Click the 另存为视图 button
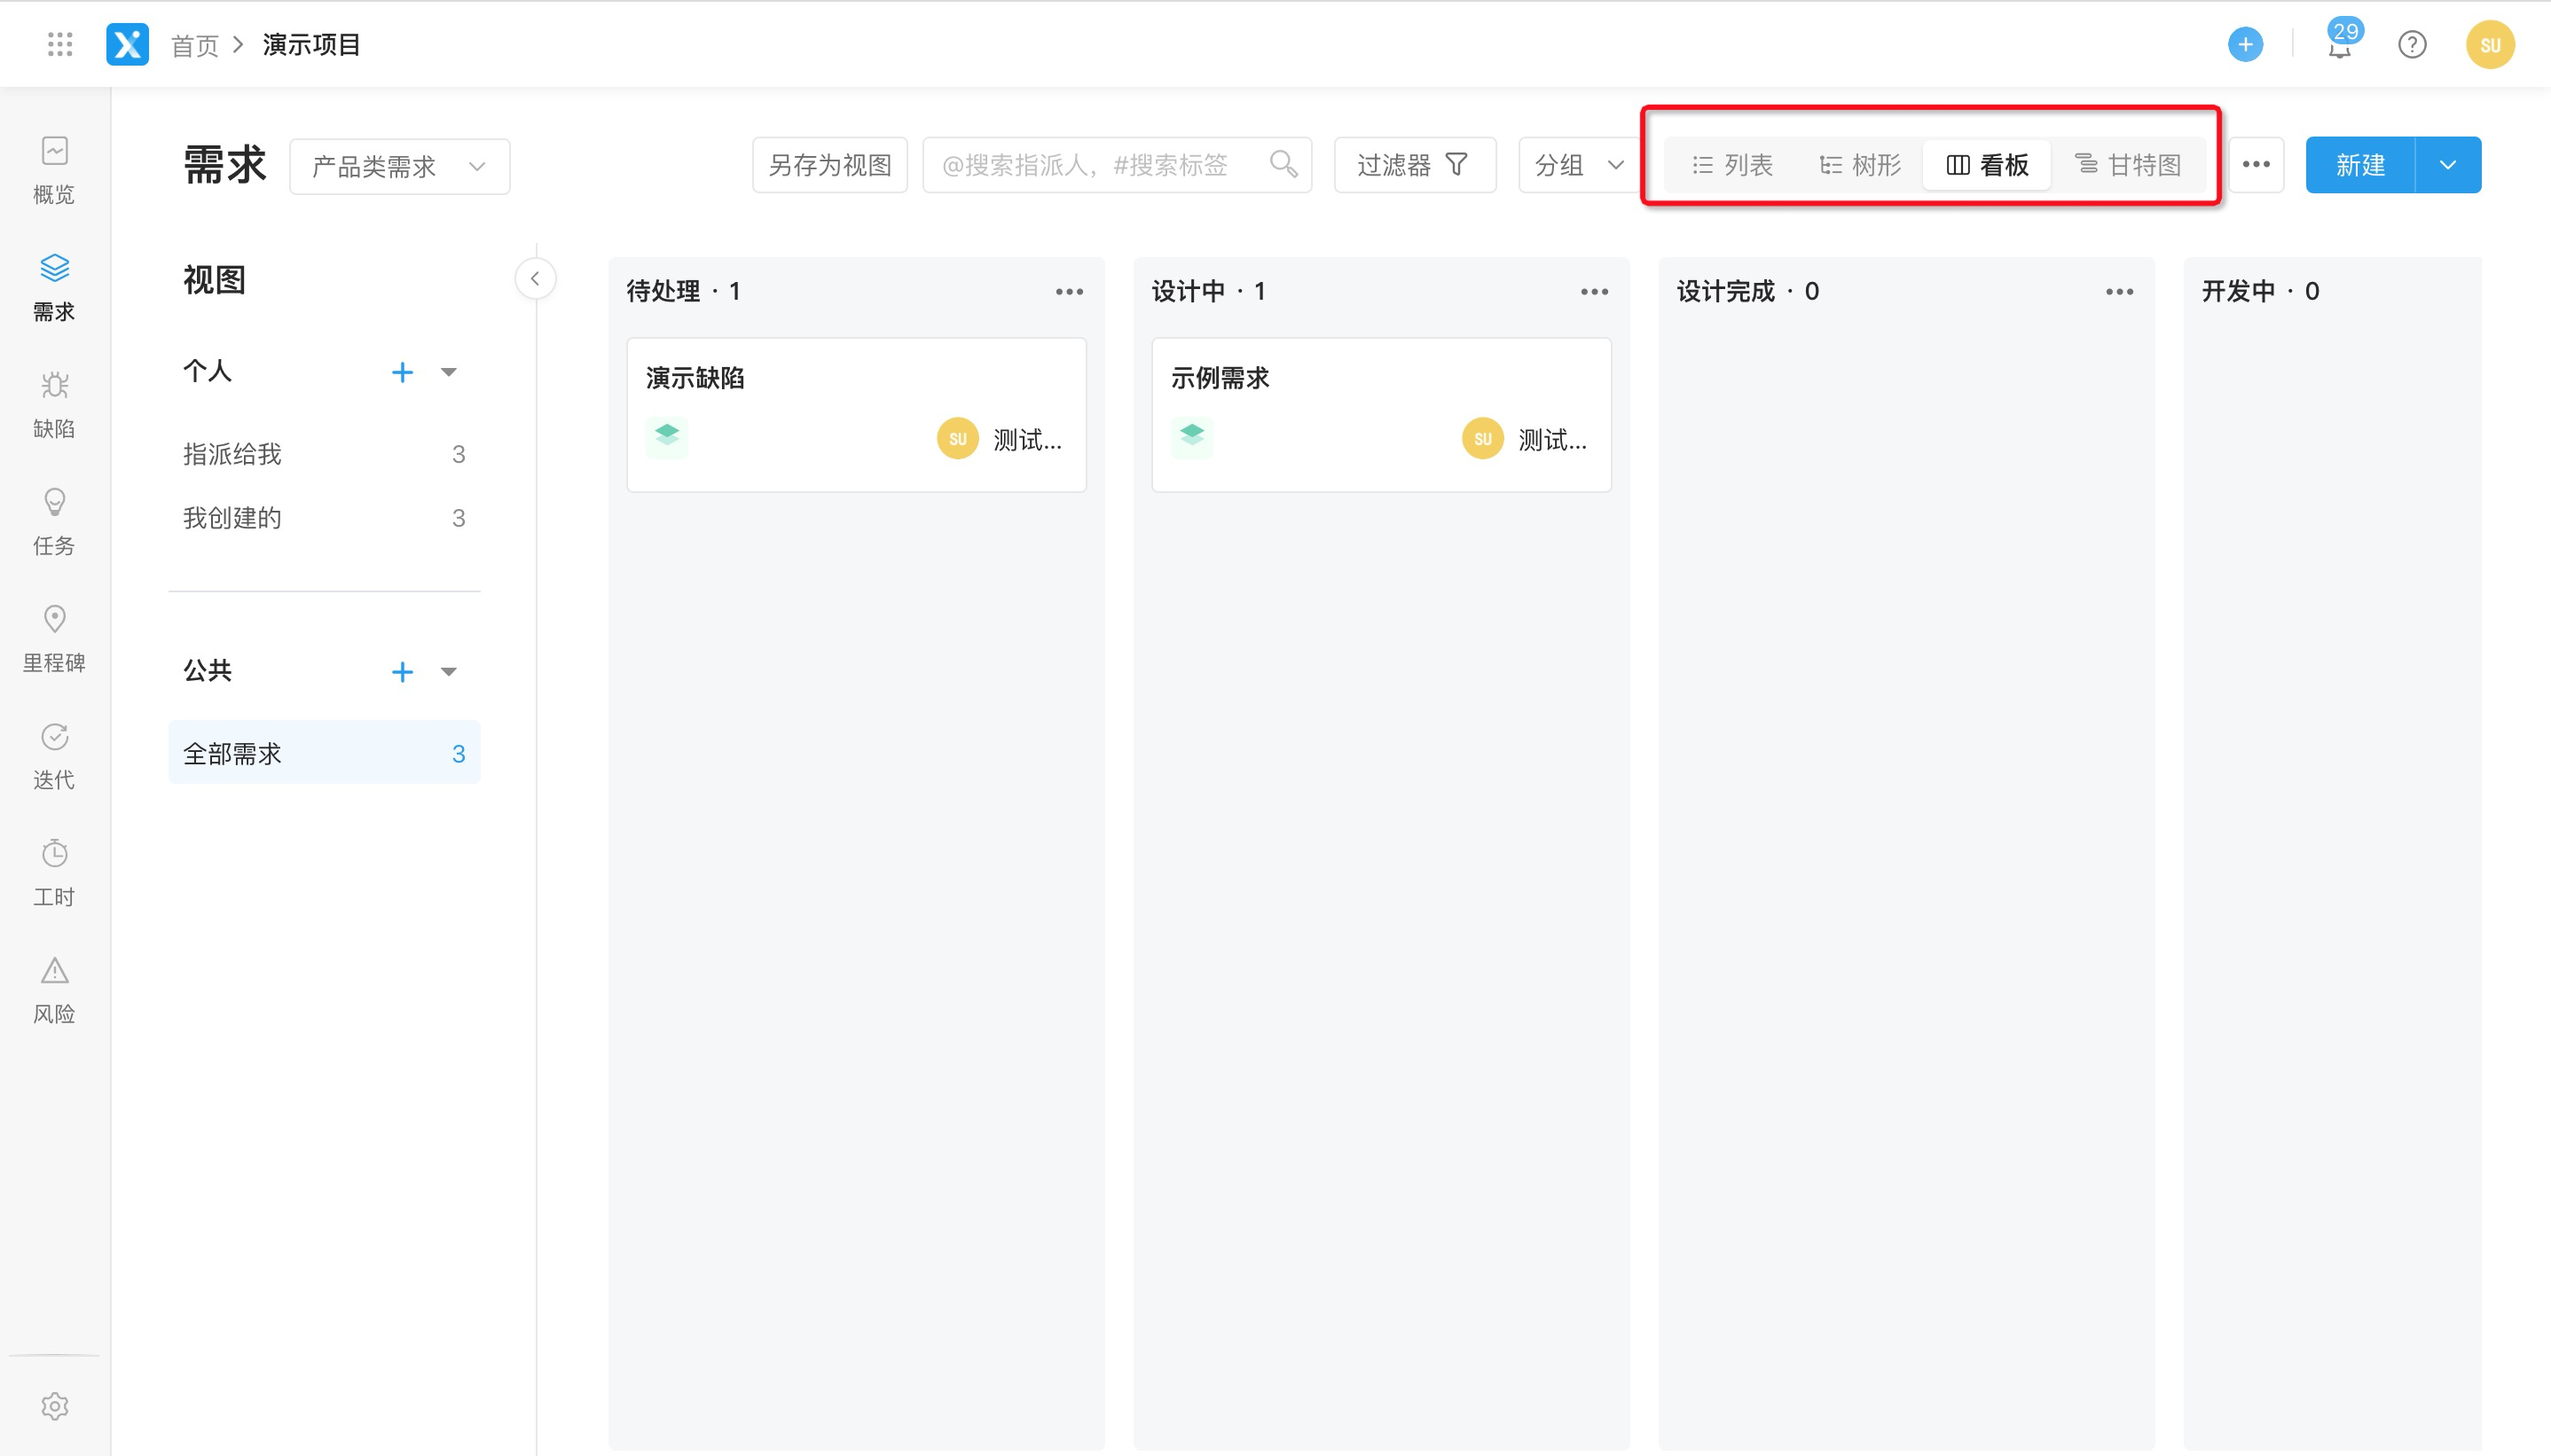Viewport: 2551px width, 1456px height. [x=829, y=165]
